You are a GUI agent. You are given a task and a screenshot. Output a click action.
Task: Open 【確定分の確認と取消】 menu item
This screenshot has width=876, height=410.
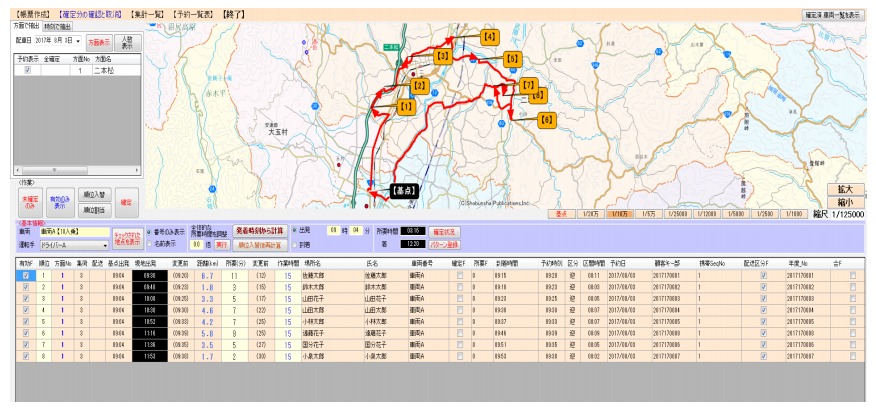click(x=89, y=14)
